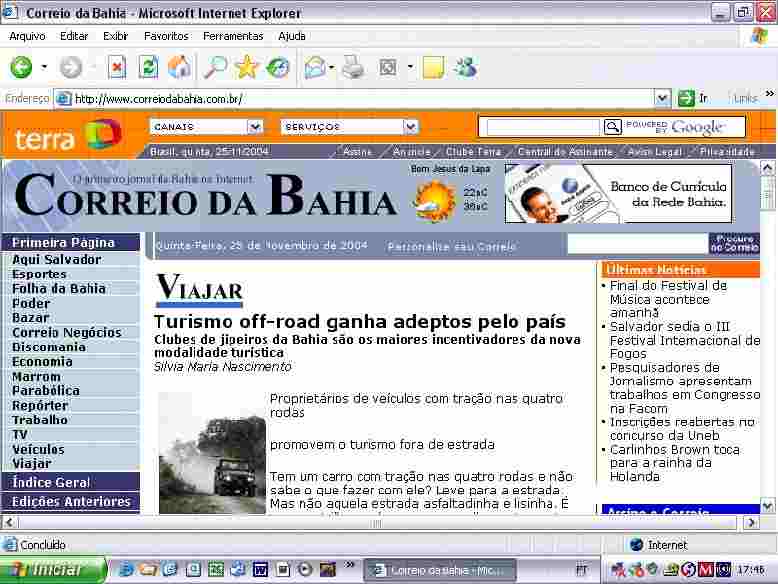Click the IE Back button

[x=21, y=67]
